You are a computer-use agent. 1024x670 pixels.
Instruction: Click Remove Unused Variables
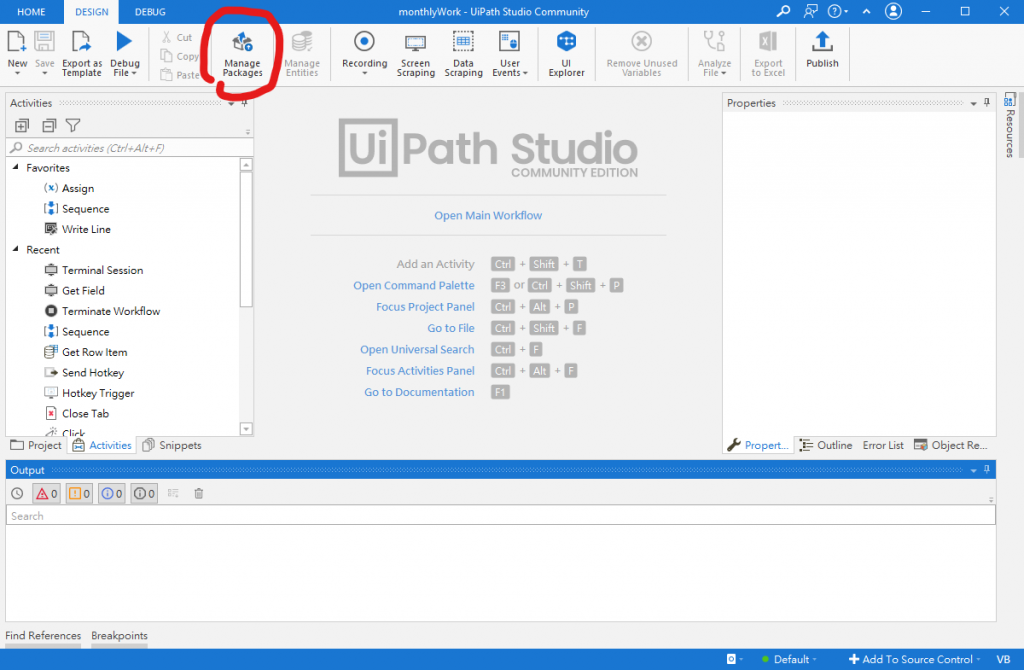pyautogui.click(x=641, y=54)
